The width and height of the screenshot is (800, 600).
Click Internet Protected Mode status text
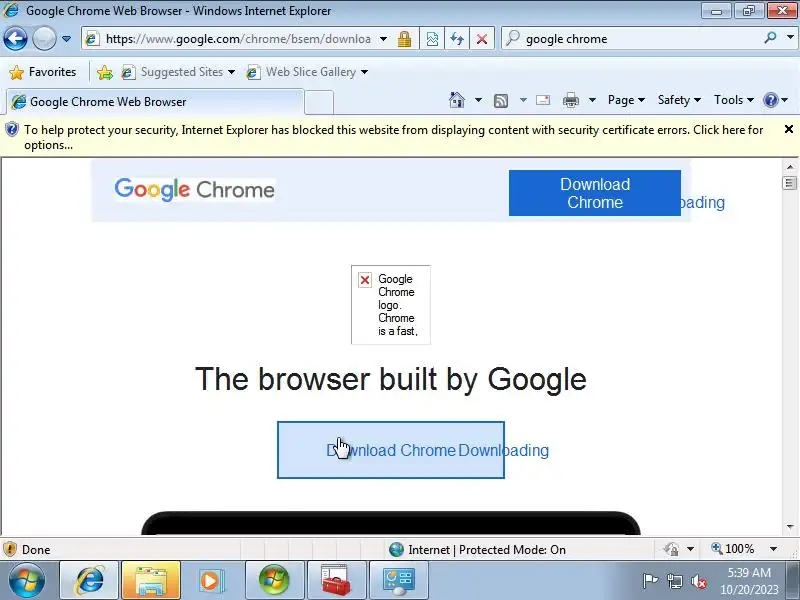pos(486,549)
